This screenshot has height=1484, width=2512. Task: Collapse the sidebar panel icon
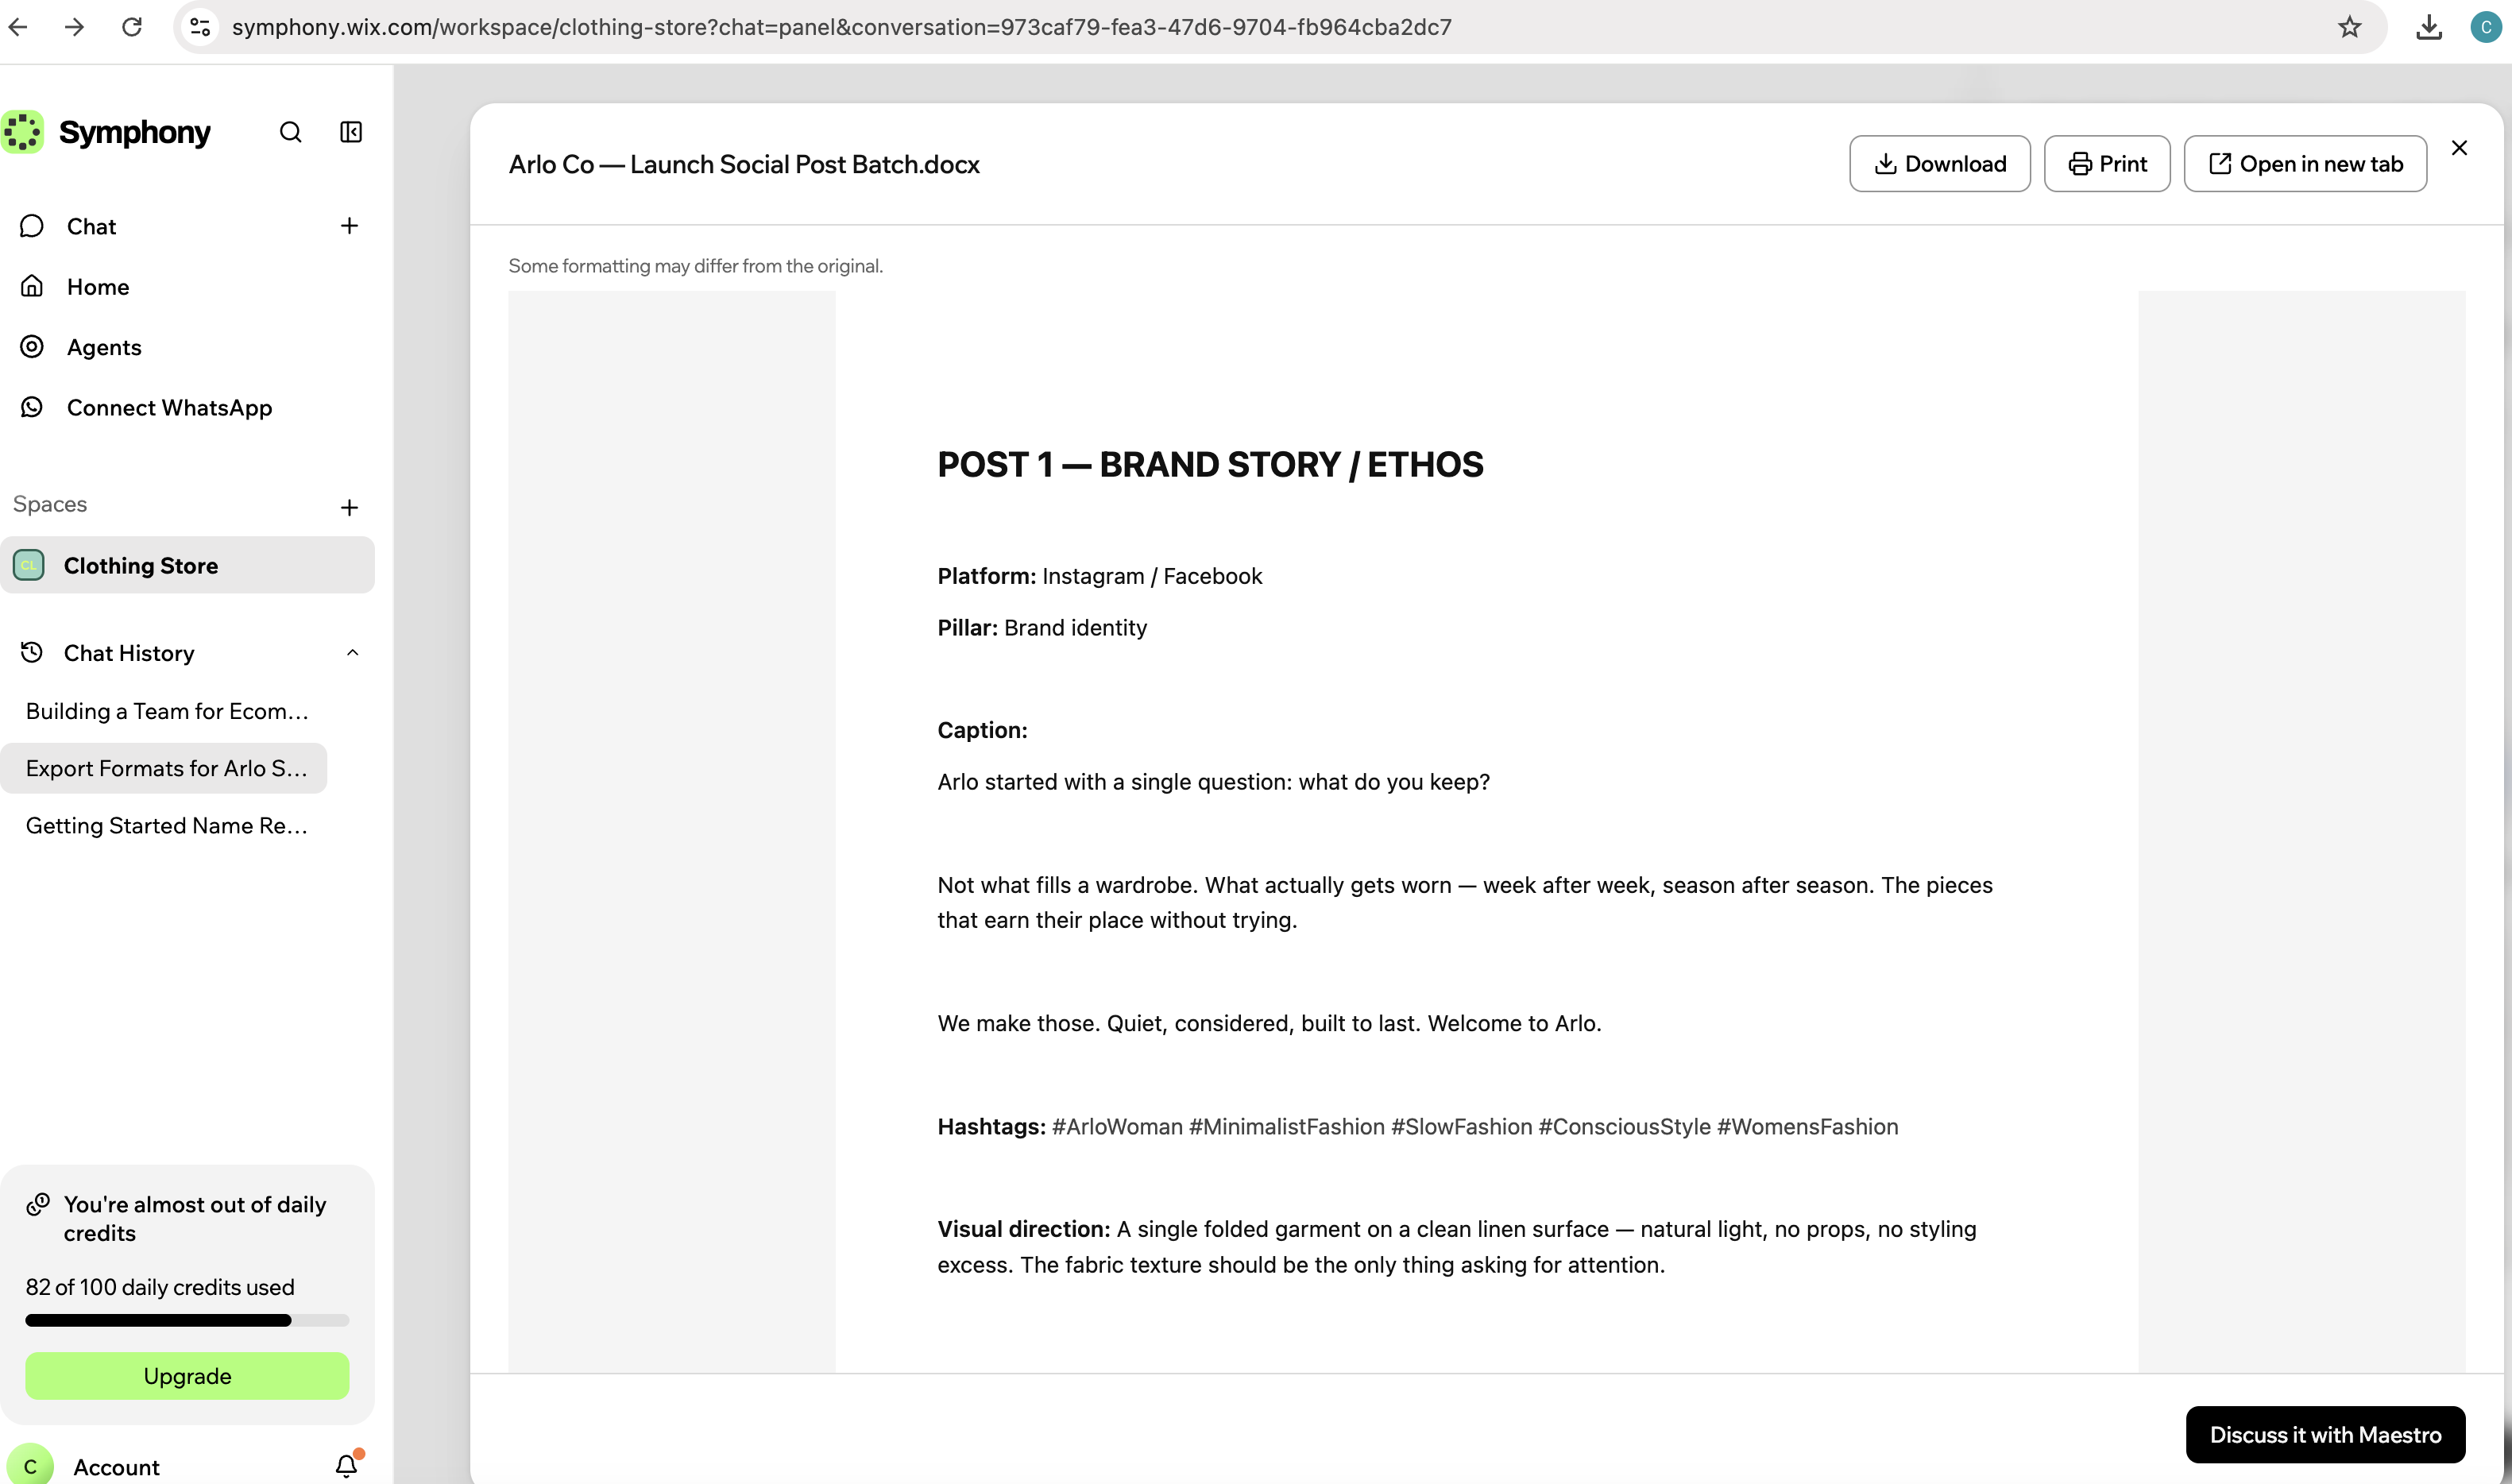coord(351,132)
